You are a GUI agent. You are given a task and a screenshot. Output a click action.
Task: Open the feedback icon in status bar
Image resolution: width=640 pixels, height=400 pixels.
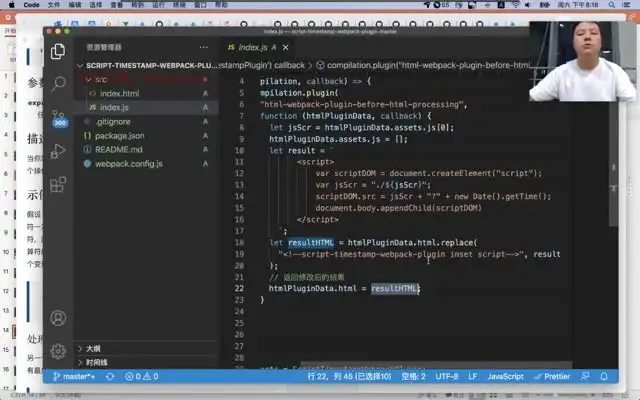[x=585, y=376]
